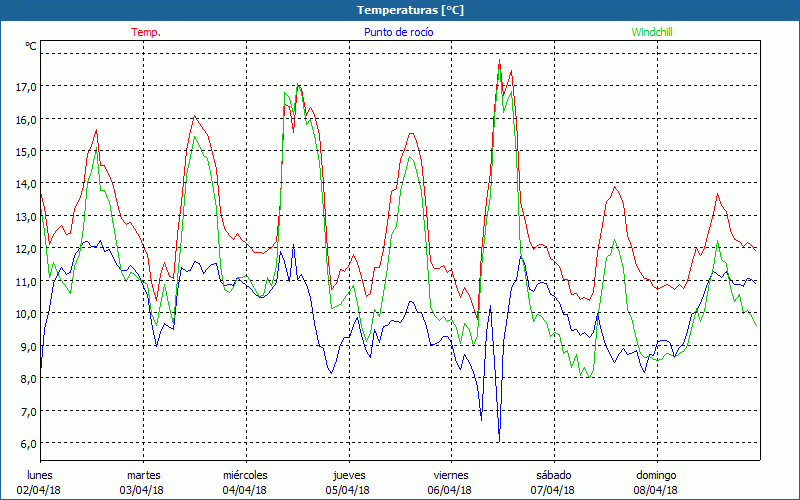
Task: Select the blue Punto de rocío legend label
Action: point(398,32)
